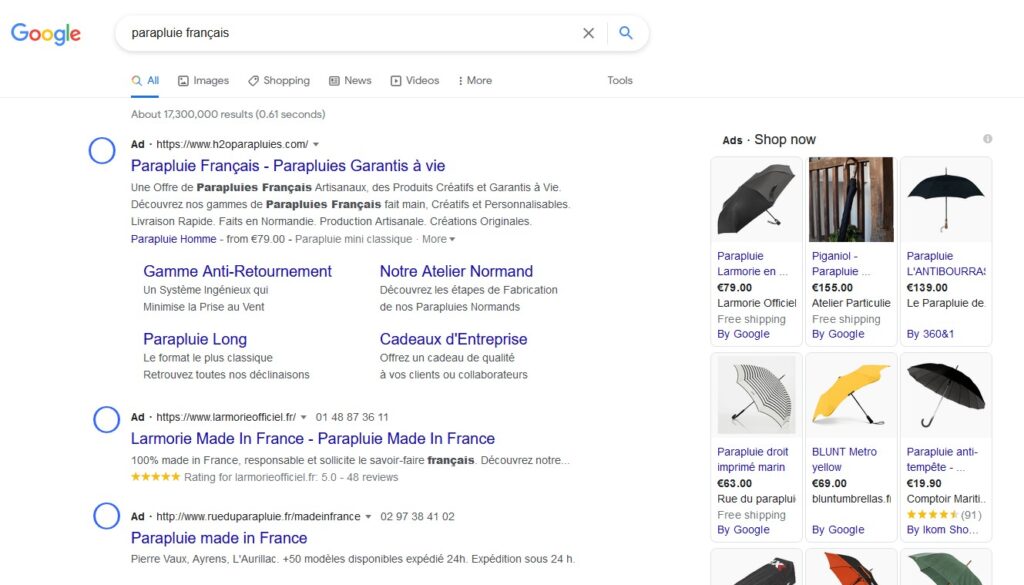The height and width of the screenshot is (585, 1024).
Task: Click the magnifying glass search button
Action: tap(626, 33)
